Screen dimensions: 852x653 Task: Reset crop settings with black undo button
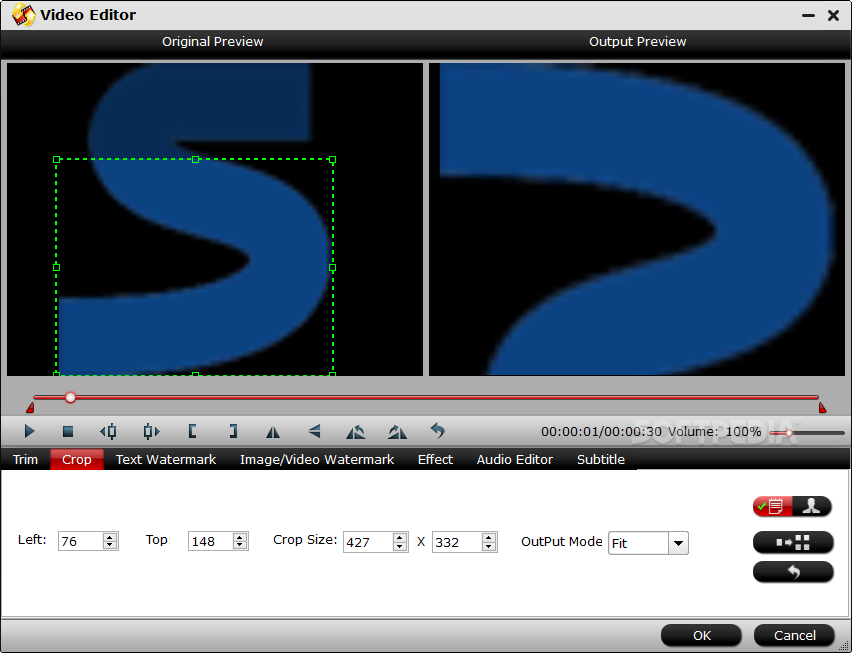click(x=793, y=572)
